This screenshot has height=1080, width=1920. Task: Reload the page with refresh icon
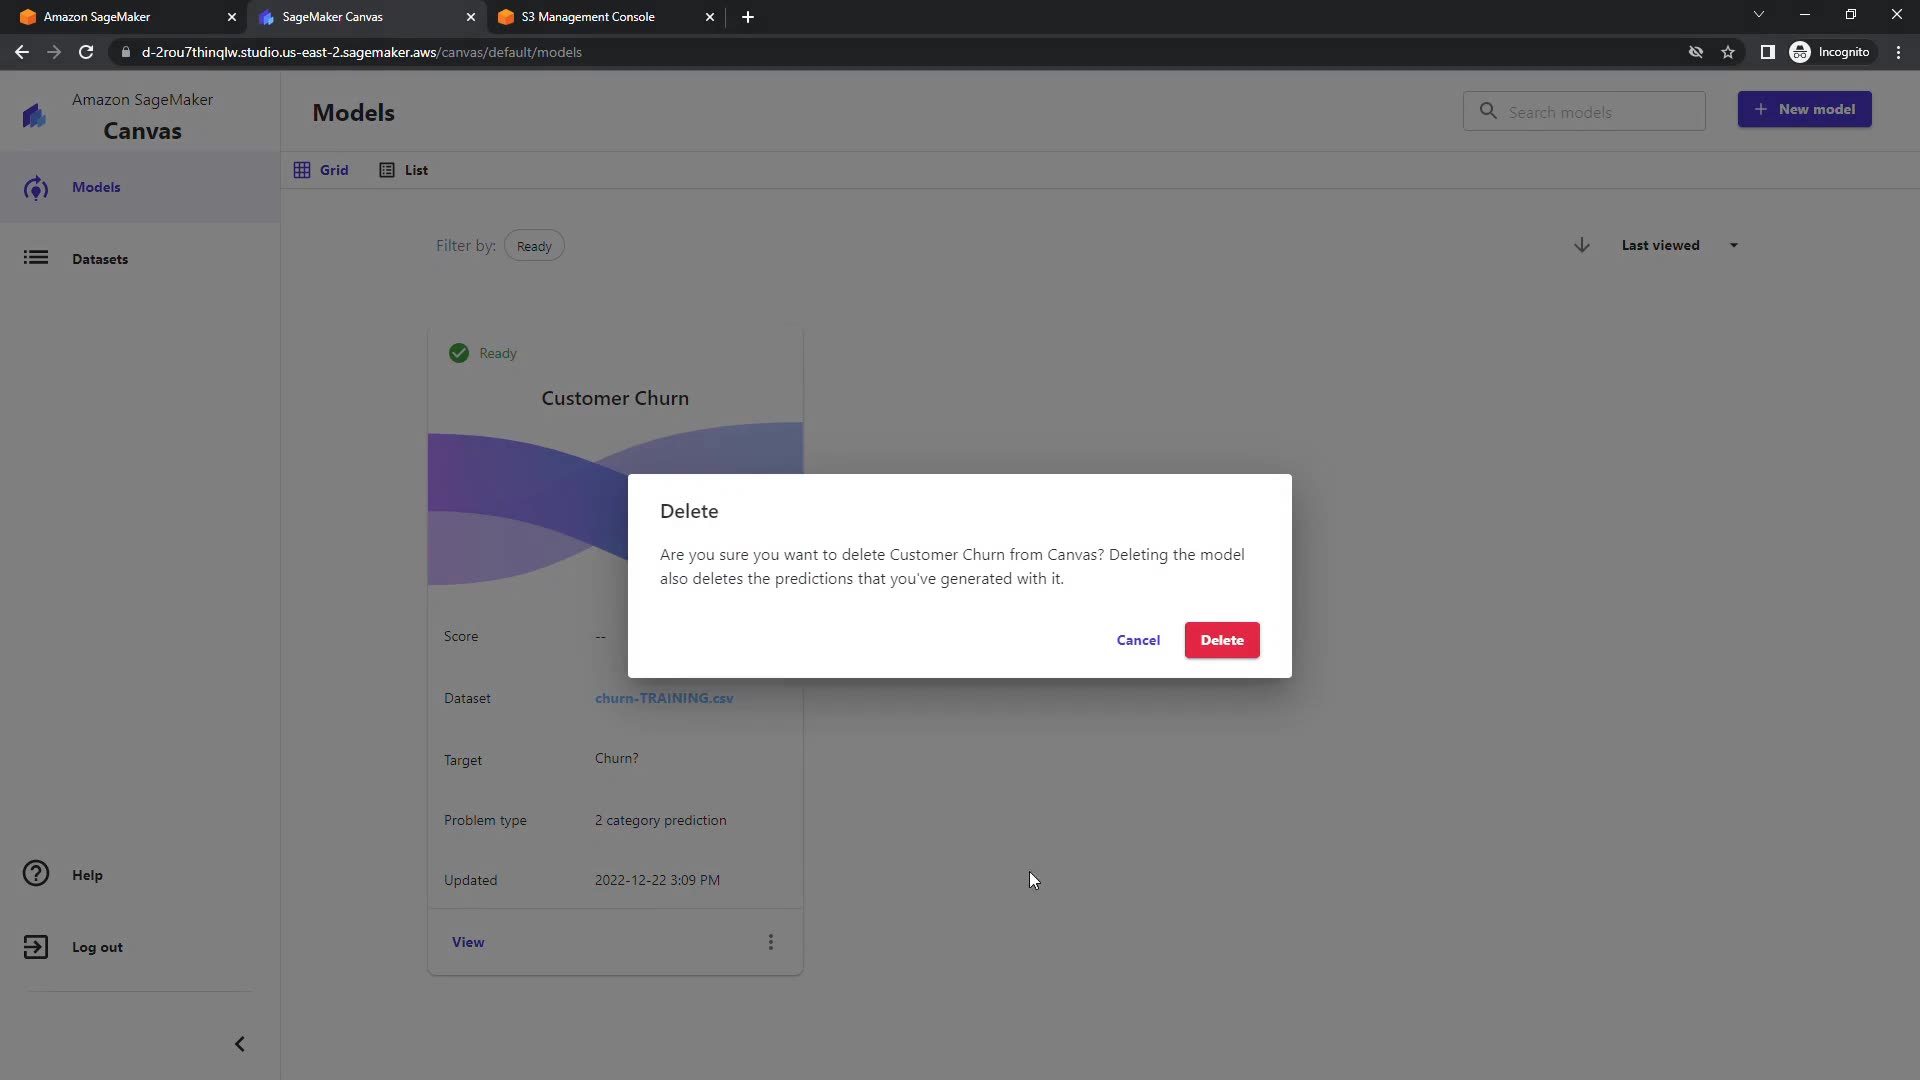[x=86, y=52]
